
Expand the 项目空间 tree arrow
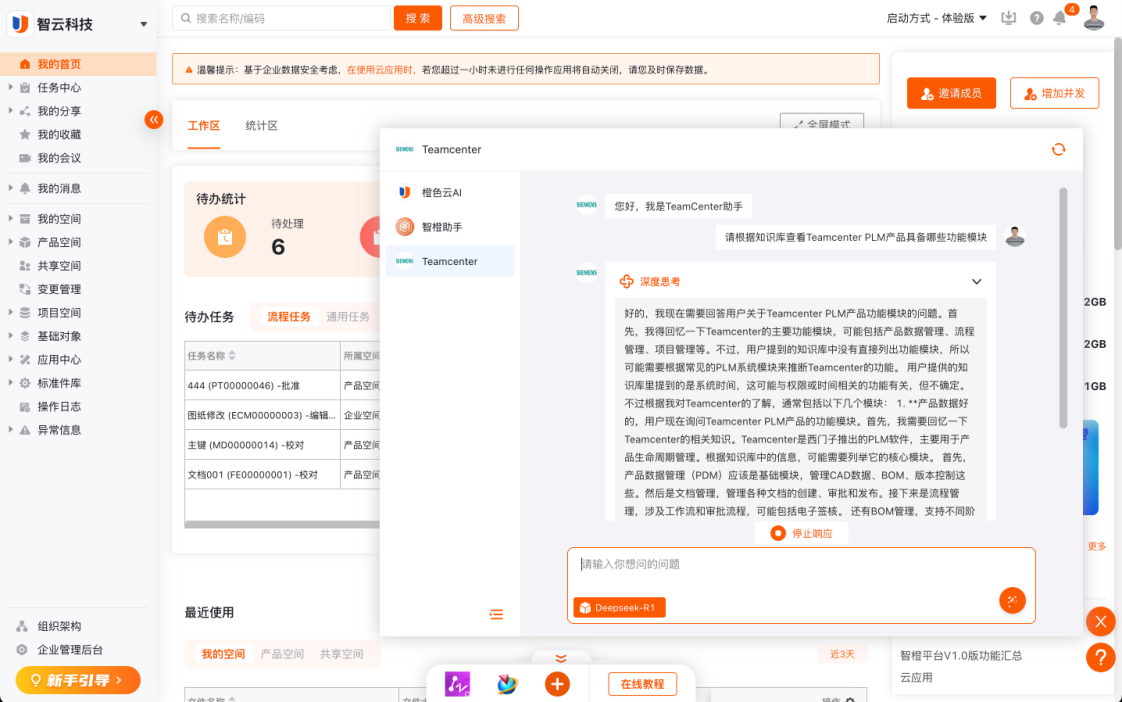click(10, 313)
